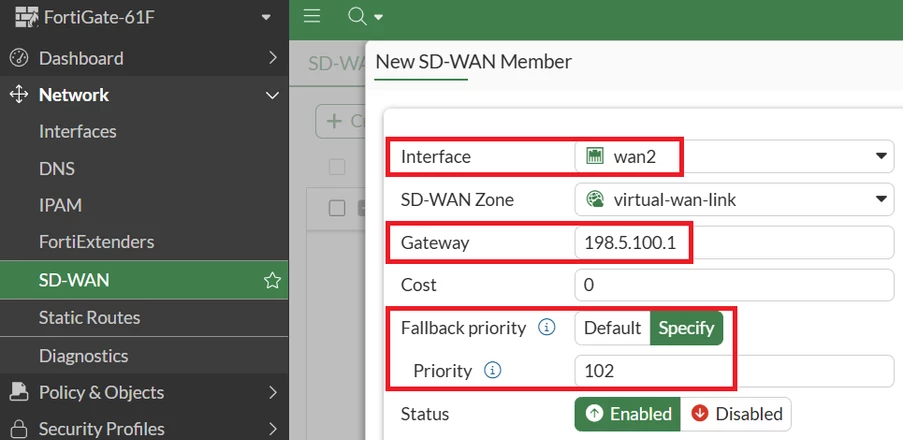This screenshot has height=440, width=903.
Task: Select Default fallback priority
Action: (612, 328)
